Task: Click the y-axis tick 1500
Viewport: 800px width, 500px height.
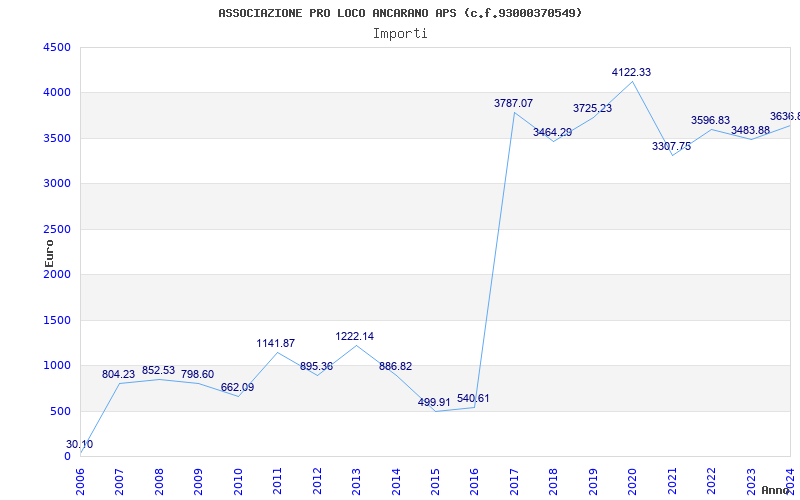Action: [57, 320]
